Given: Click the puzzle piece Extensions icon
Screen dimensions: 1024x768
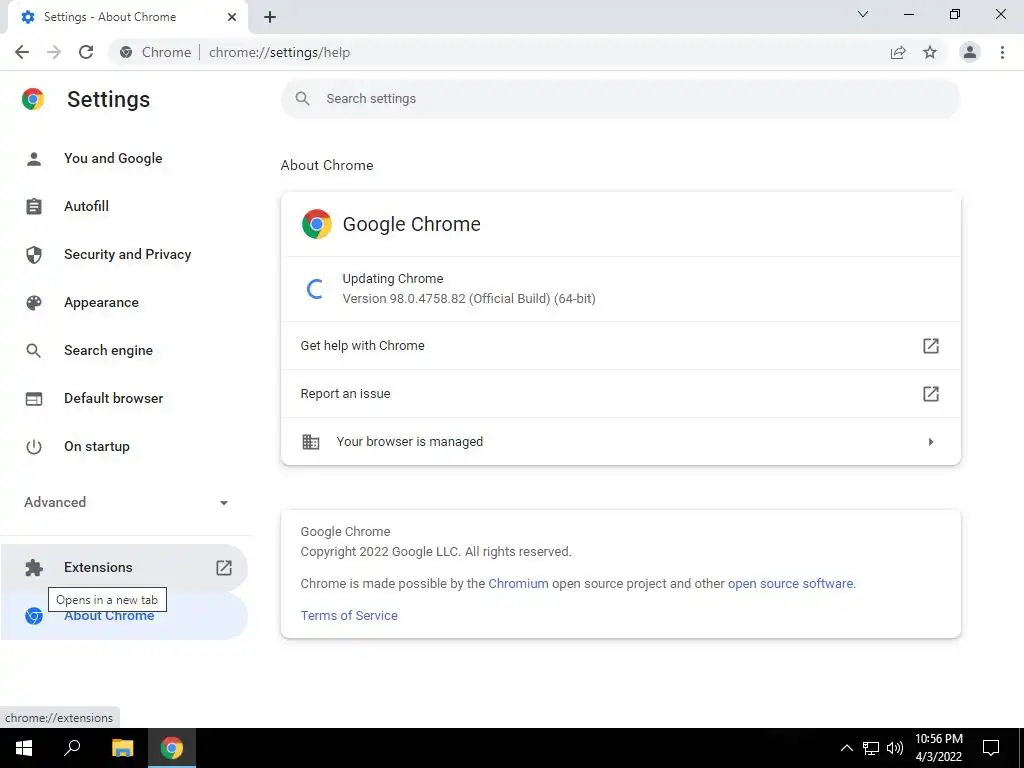Looking at the screenshot, I should 34,568.
